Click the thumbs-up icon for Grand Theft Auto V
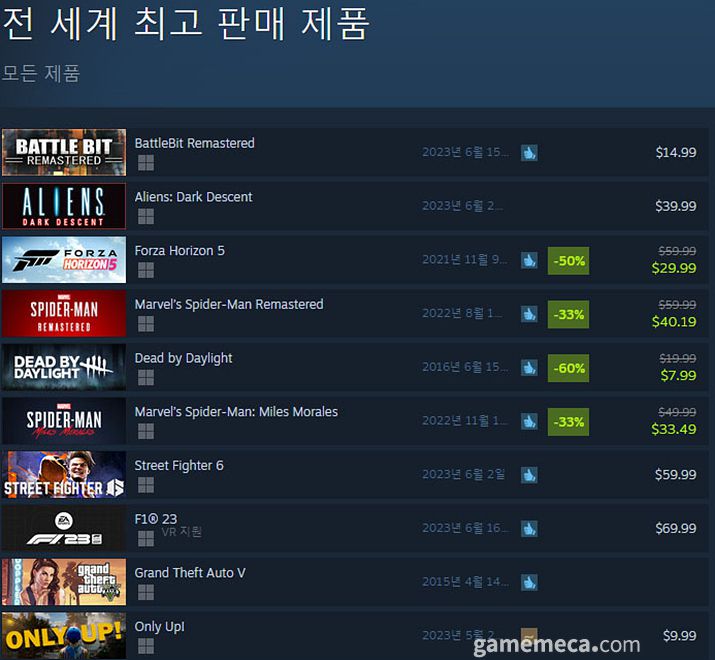The height and width of the screenshot is (660, 715). (529, 582)
